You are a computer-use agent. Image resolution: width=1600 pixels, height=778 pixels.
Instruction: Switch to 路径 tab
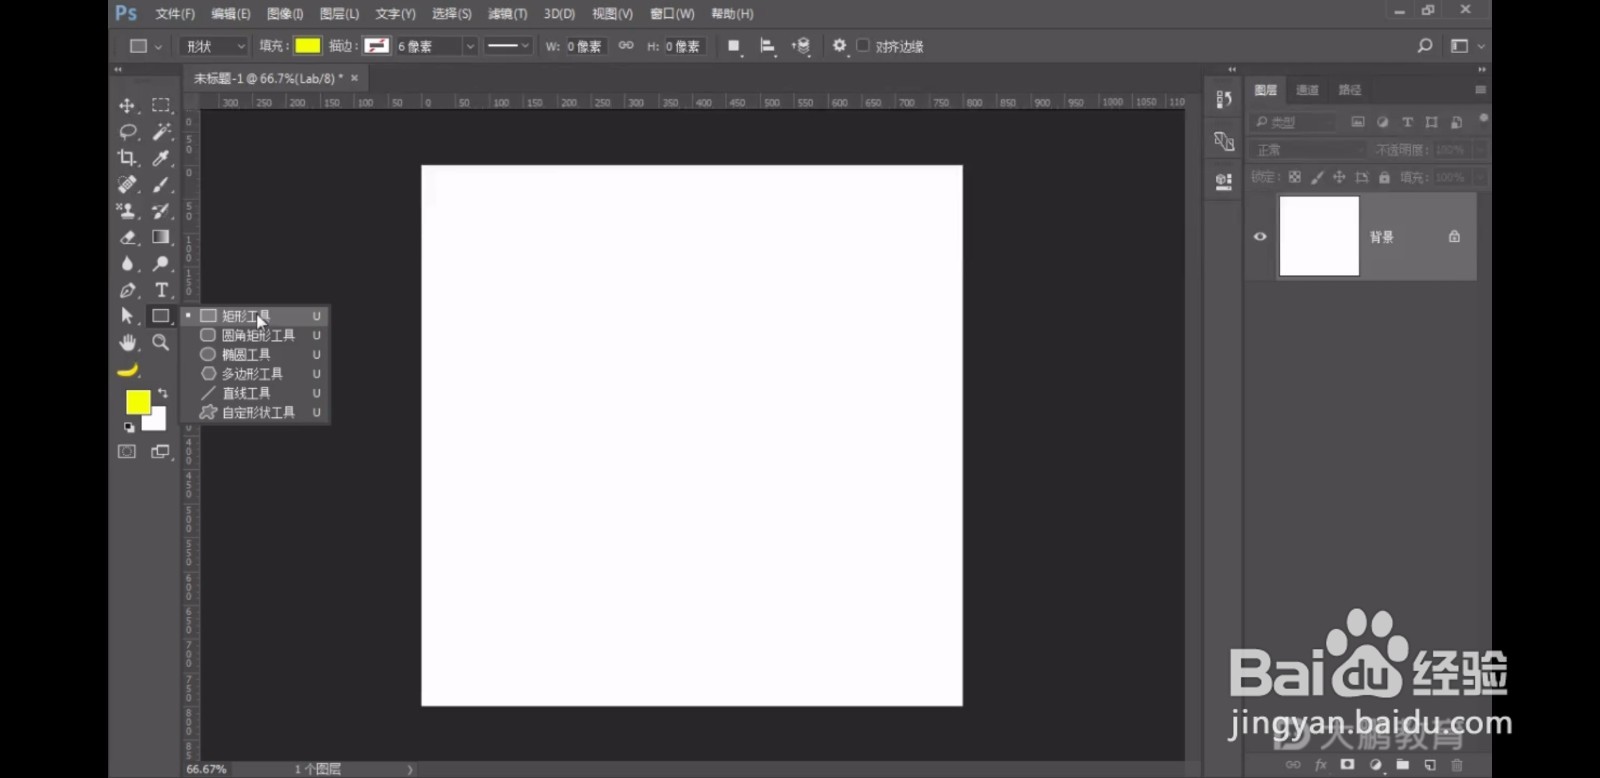tap(1350, 90)
